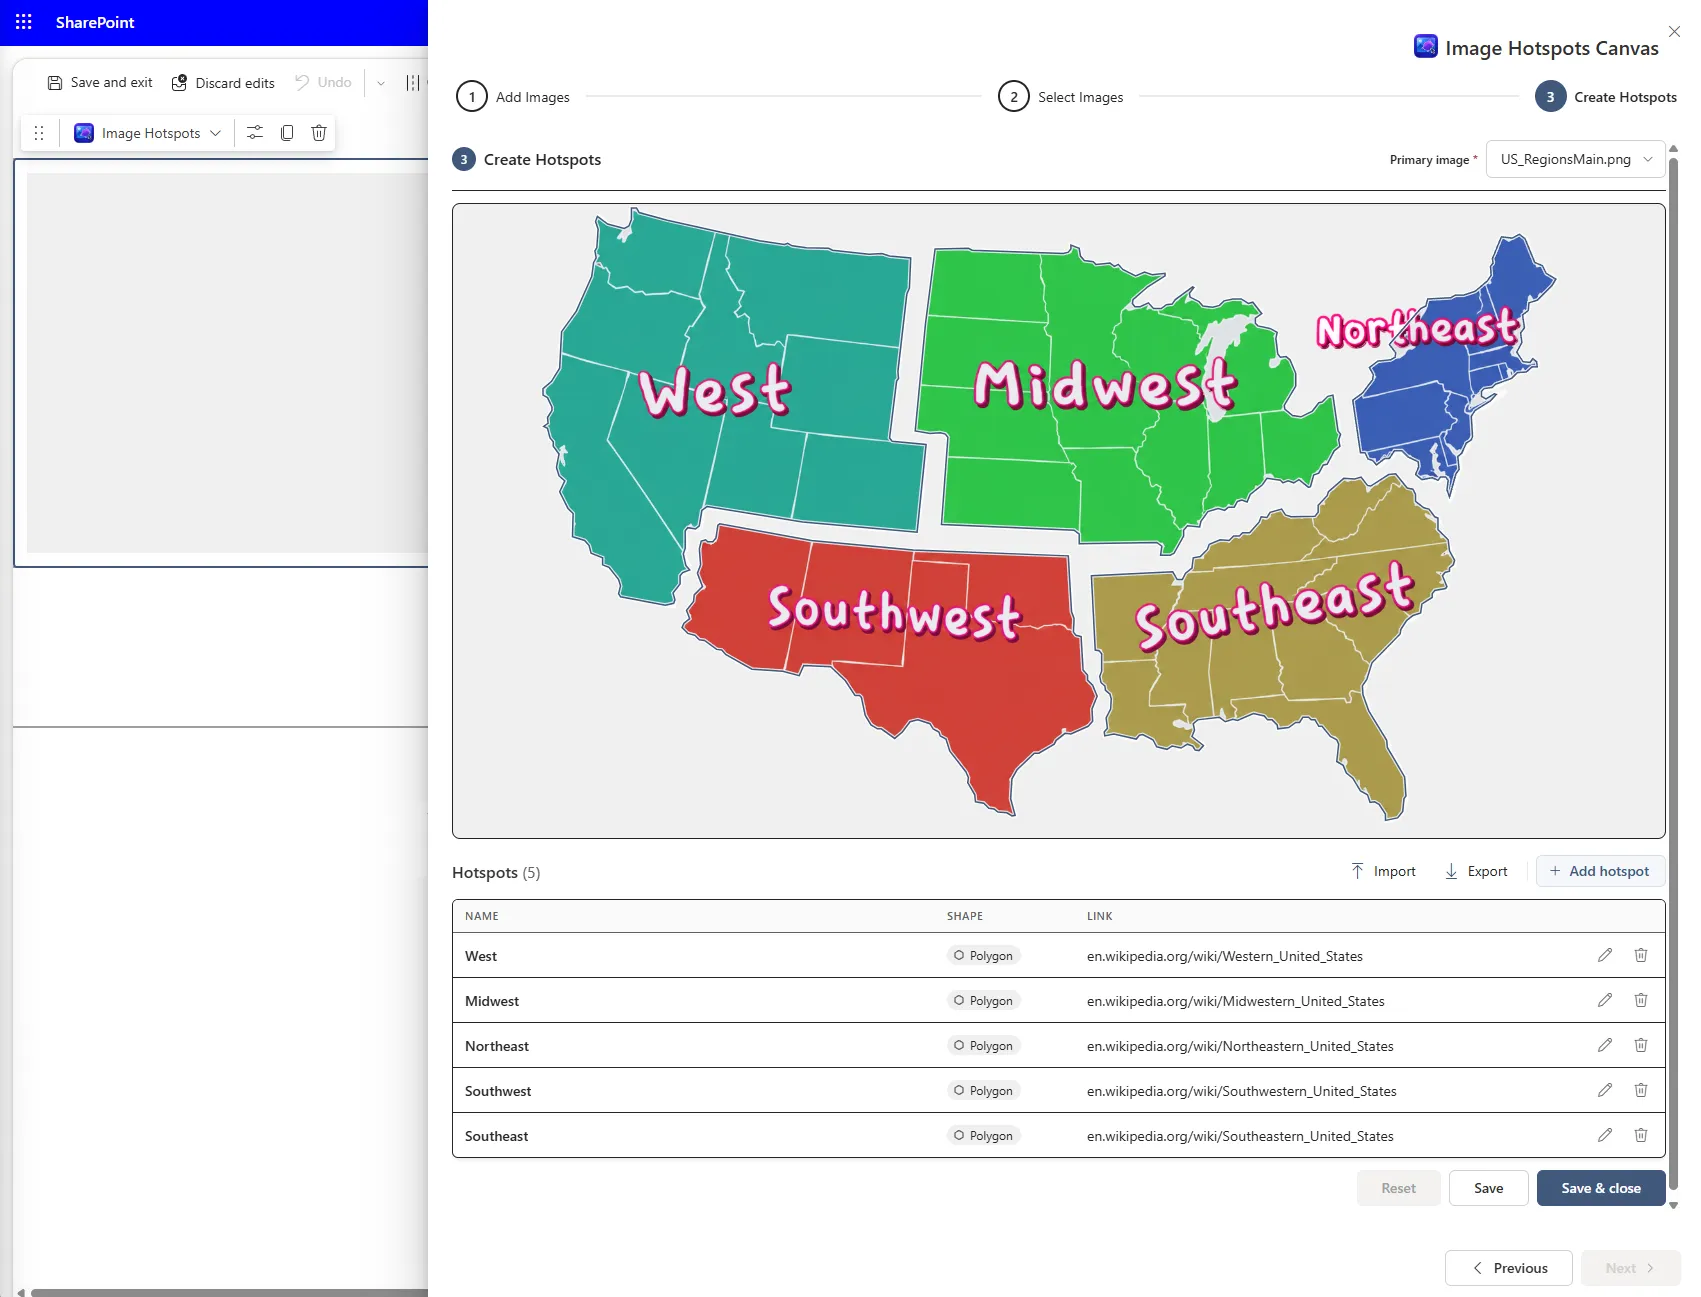Close the Image Hotspots Canvas panel

[1674, 32]
